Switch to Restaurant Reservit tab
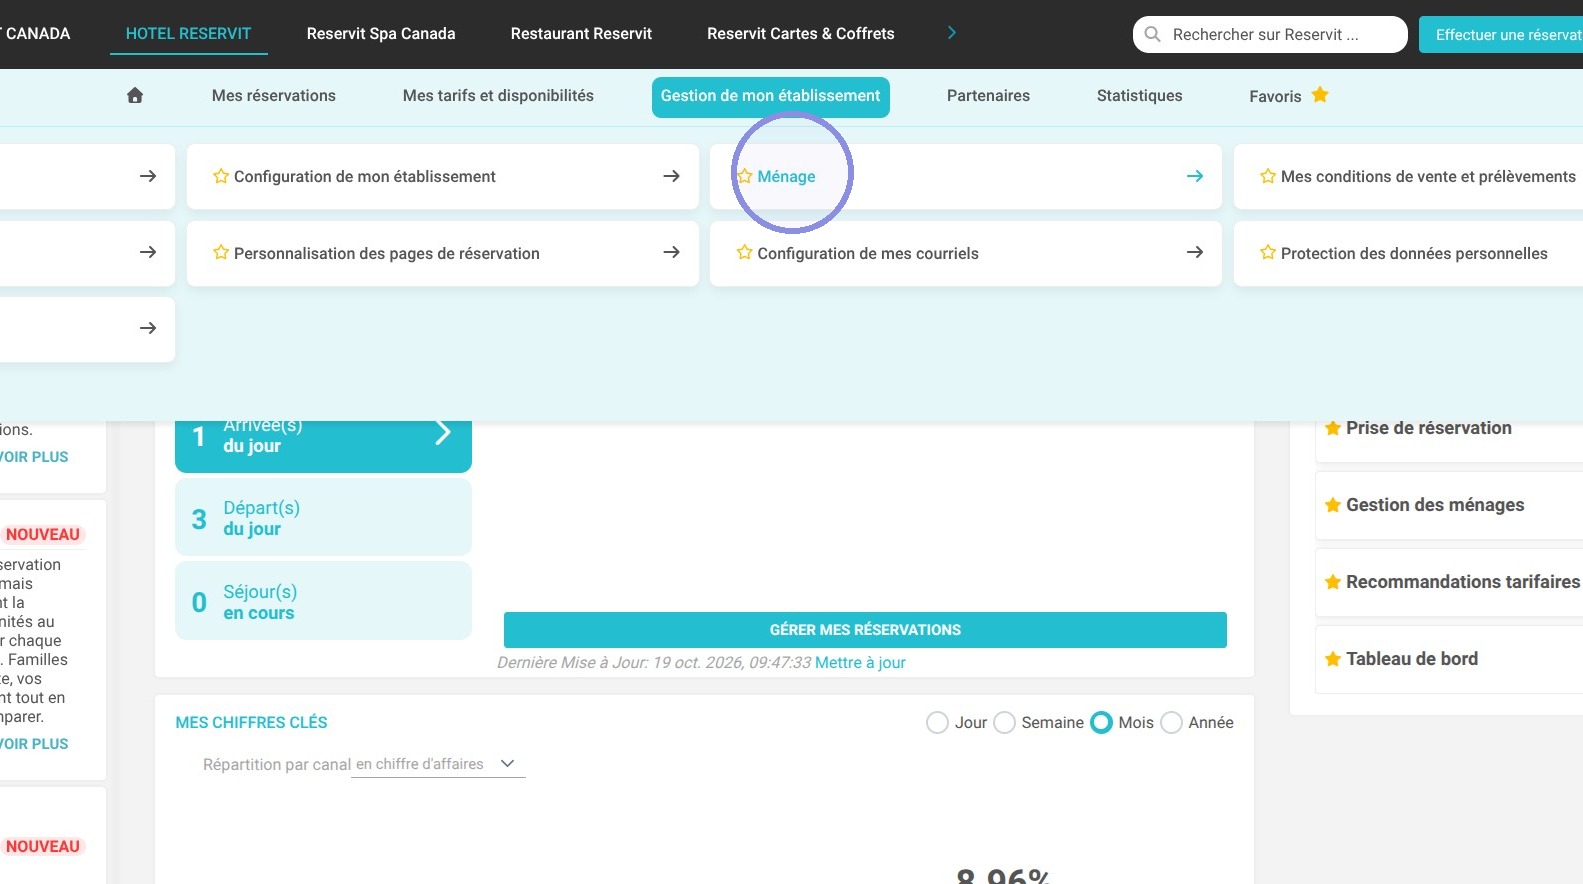The height and width of the screenshot is (884, 1583). pyautogui.click(x=581, y=33)
